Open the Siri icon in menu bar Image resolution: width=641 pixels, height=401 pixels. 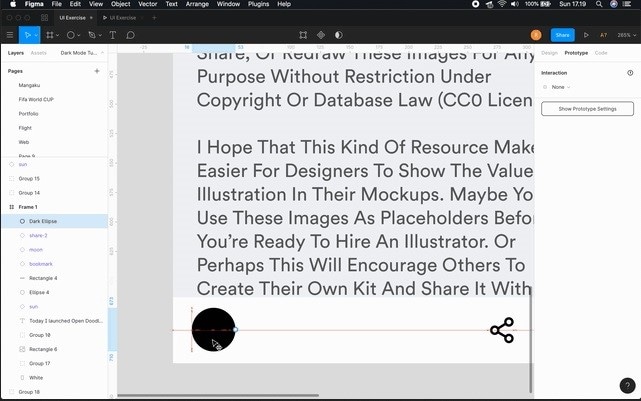[614, 4]
